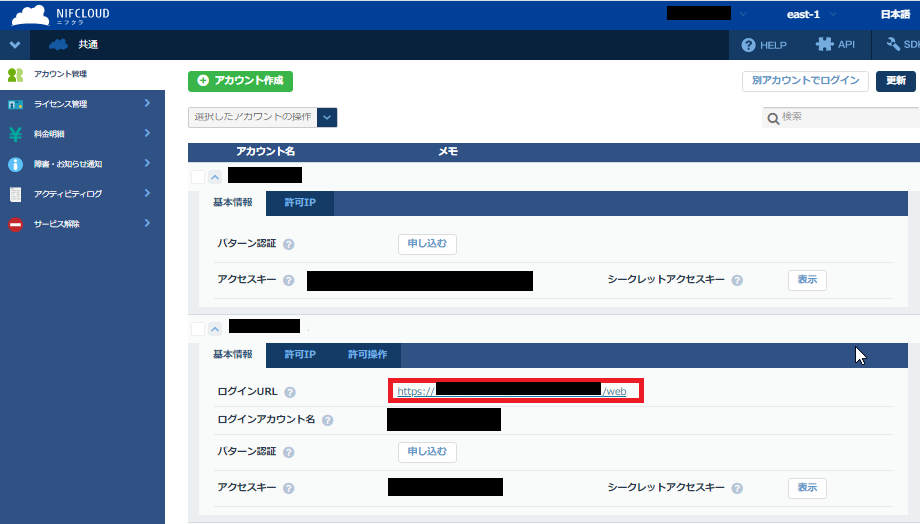
Task: Click help icon beside second アクセスキー
Action: (x=289, y=488)
